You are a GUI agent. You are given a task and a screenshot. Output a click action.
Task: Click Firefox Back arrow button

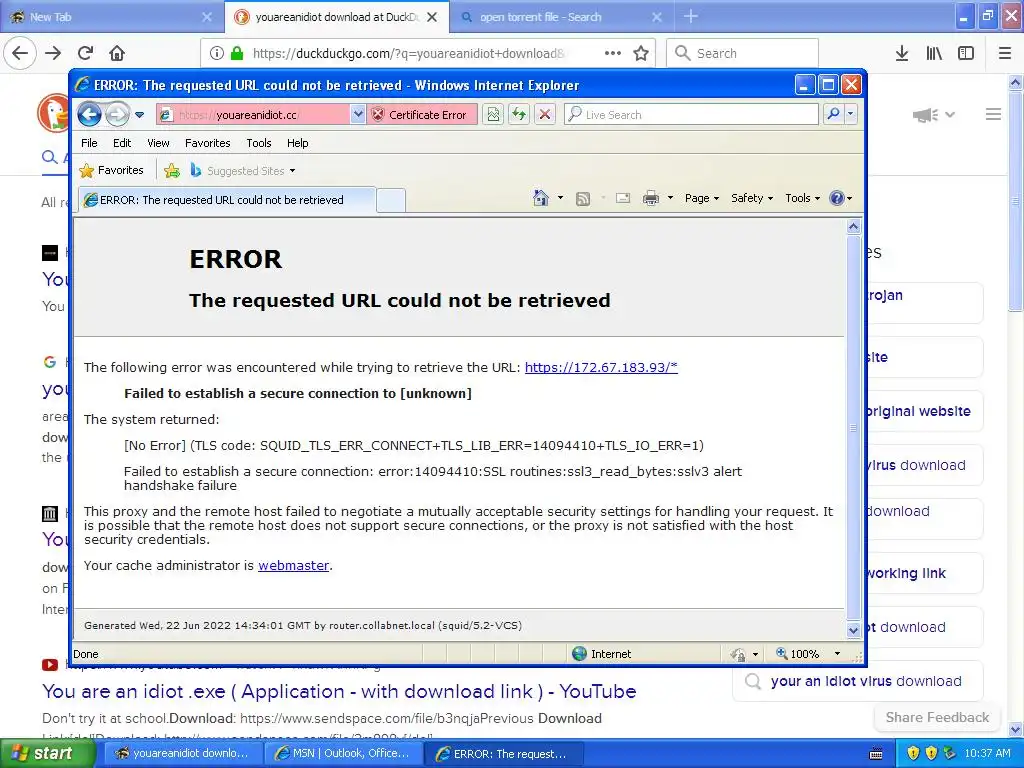tap(20, 54)
